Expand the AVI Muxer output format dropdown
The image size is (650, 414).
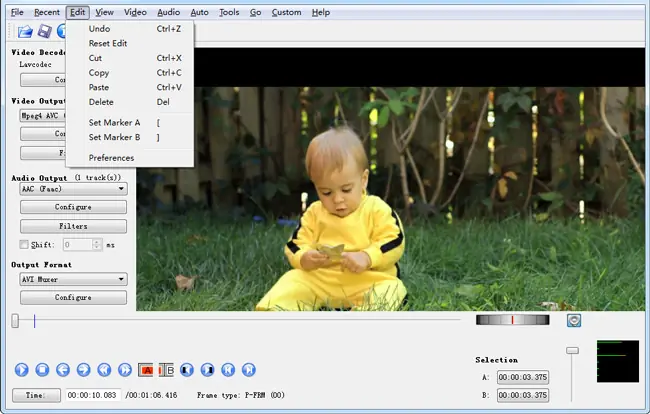pyautogui.click(x=73, y=279)
